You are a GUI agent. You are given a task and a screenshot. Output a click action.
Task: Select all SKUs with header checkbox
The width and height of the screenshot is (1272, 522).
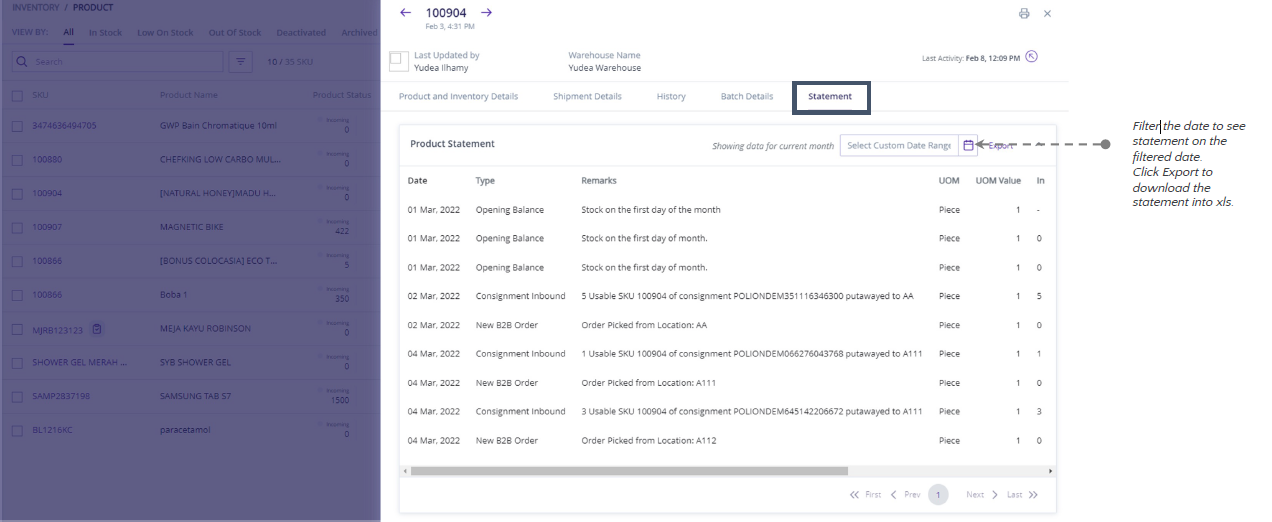click(17, 95)
